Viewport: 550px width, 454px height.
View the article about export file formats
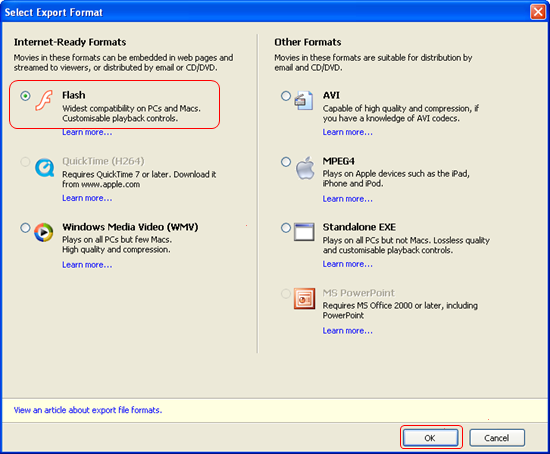pos(88,410)
